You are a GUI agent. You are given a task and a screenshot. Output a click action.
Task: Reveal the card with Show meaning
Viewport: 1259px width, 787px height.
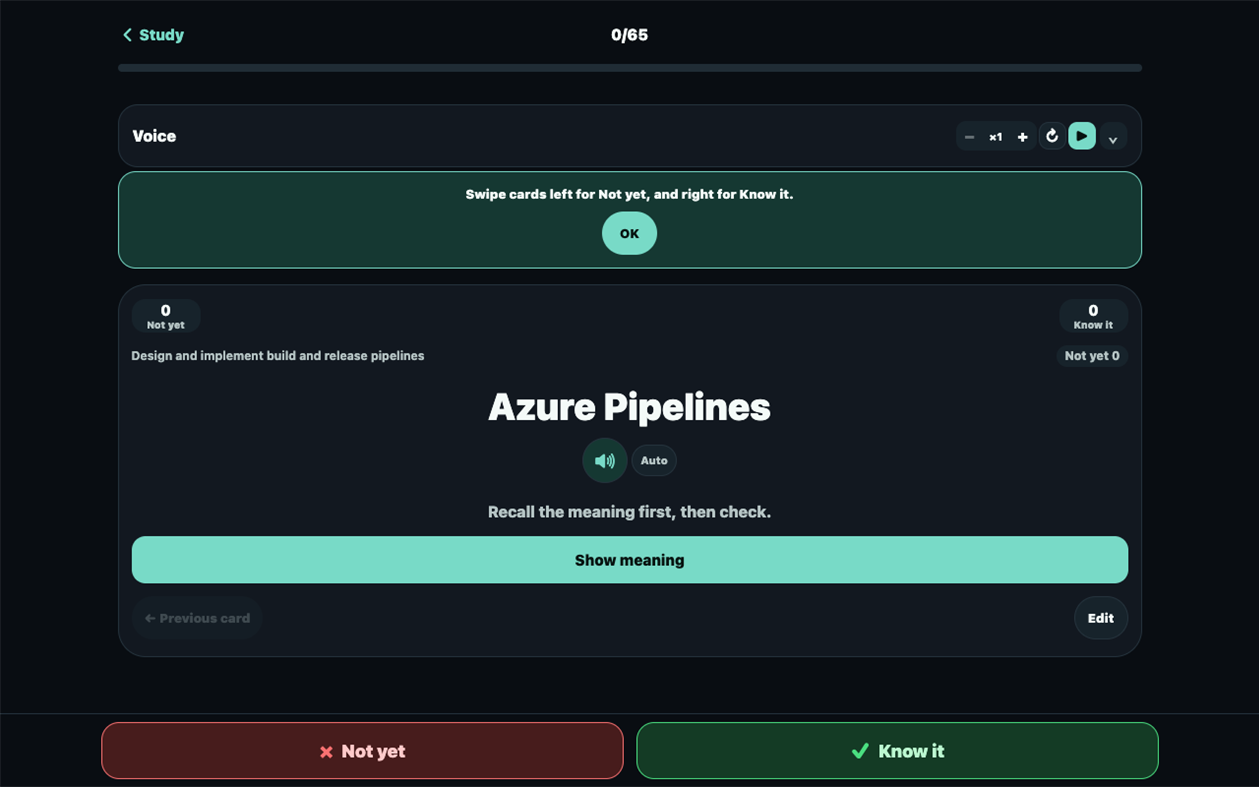[630, 560]
